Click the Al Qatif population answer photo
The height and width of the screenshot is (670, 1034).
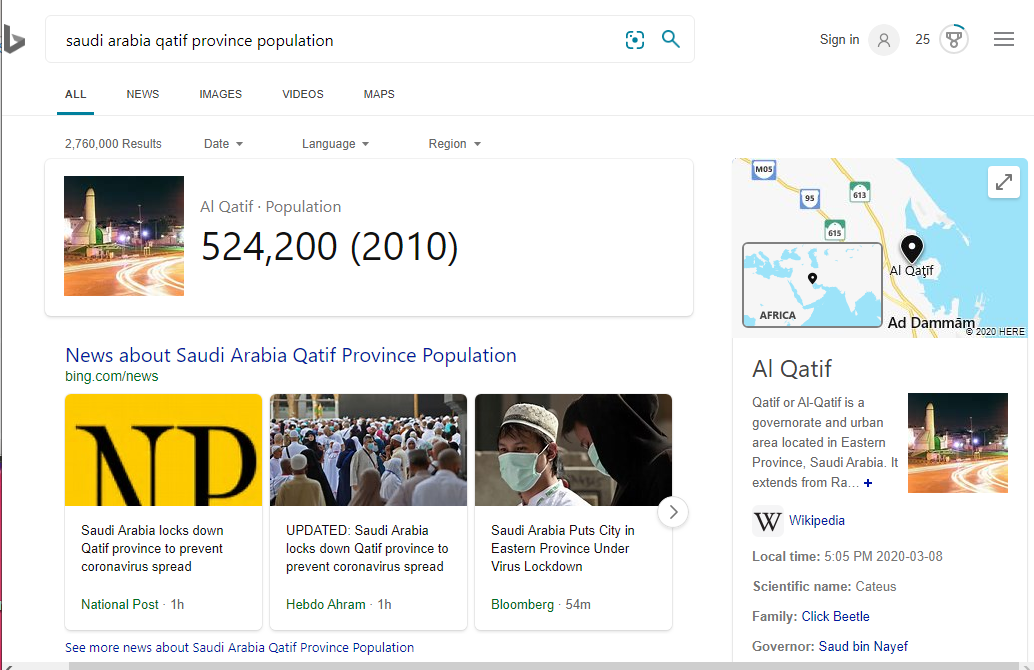pos(124,236)
